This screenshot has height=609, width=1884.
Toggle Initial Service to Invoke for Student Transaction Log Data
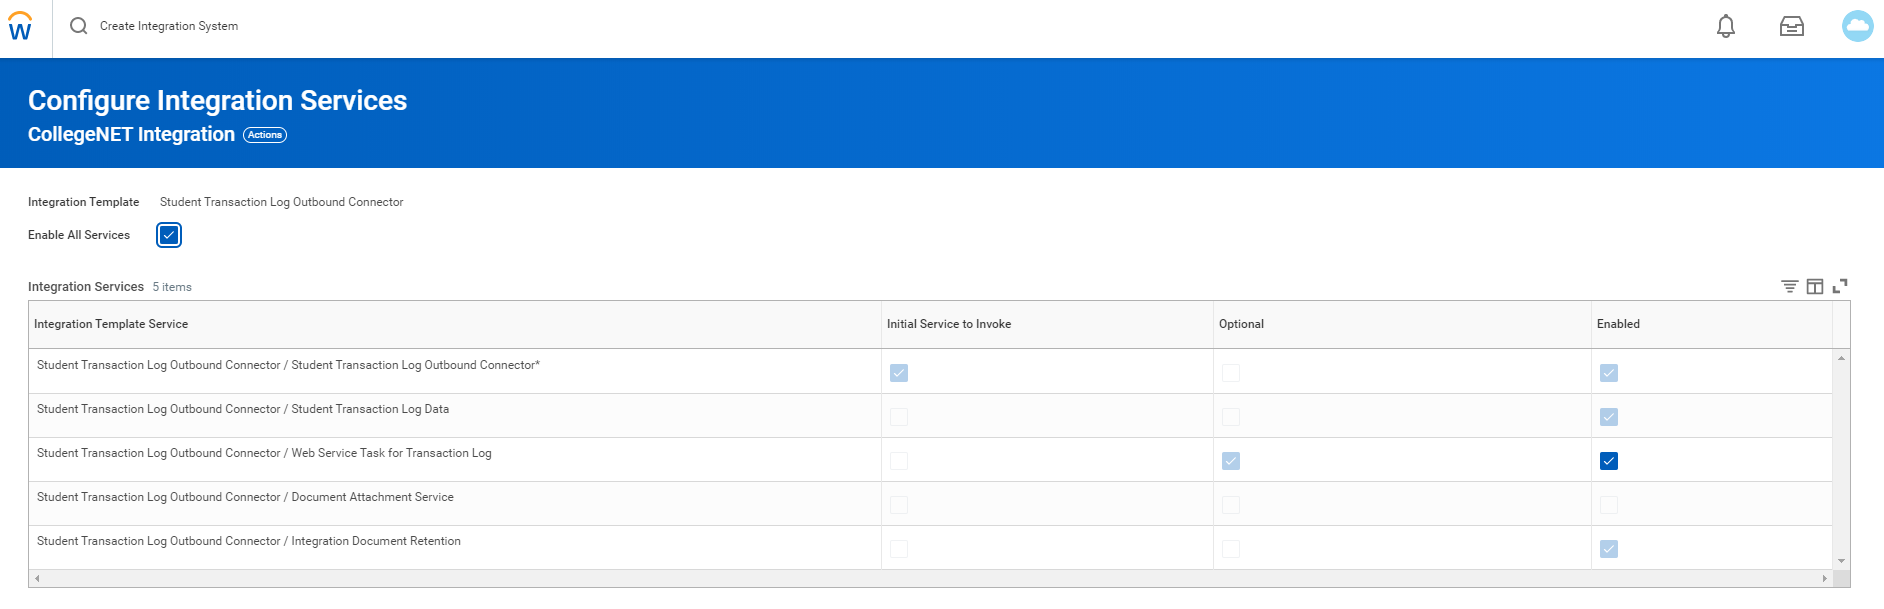coord(899,417)
